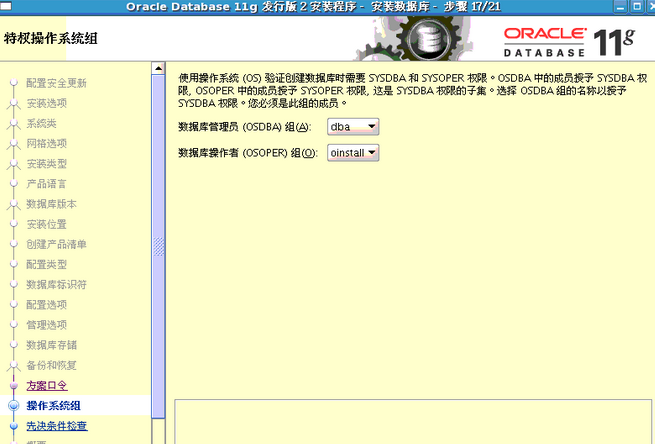Maximize the Oracle installer window
The image size is (655, 444).
pyautogui.click(x=637, y=7)
